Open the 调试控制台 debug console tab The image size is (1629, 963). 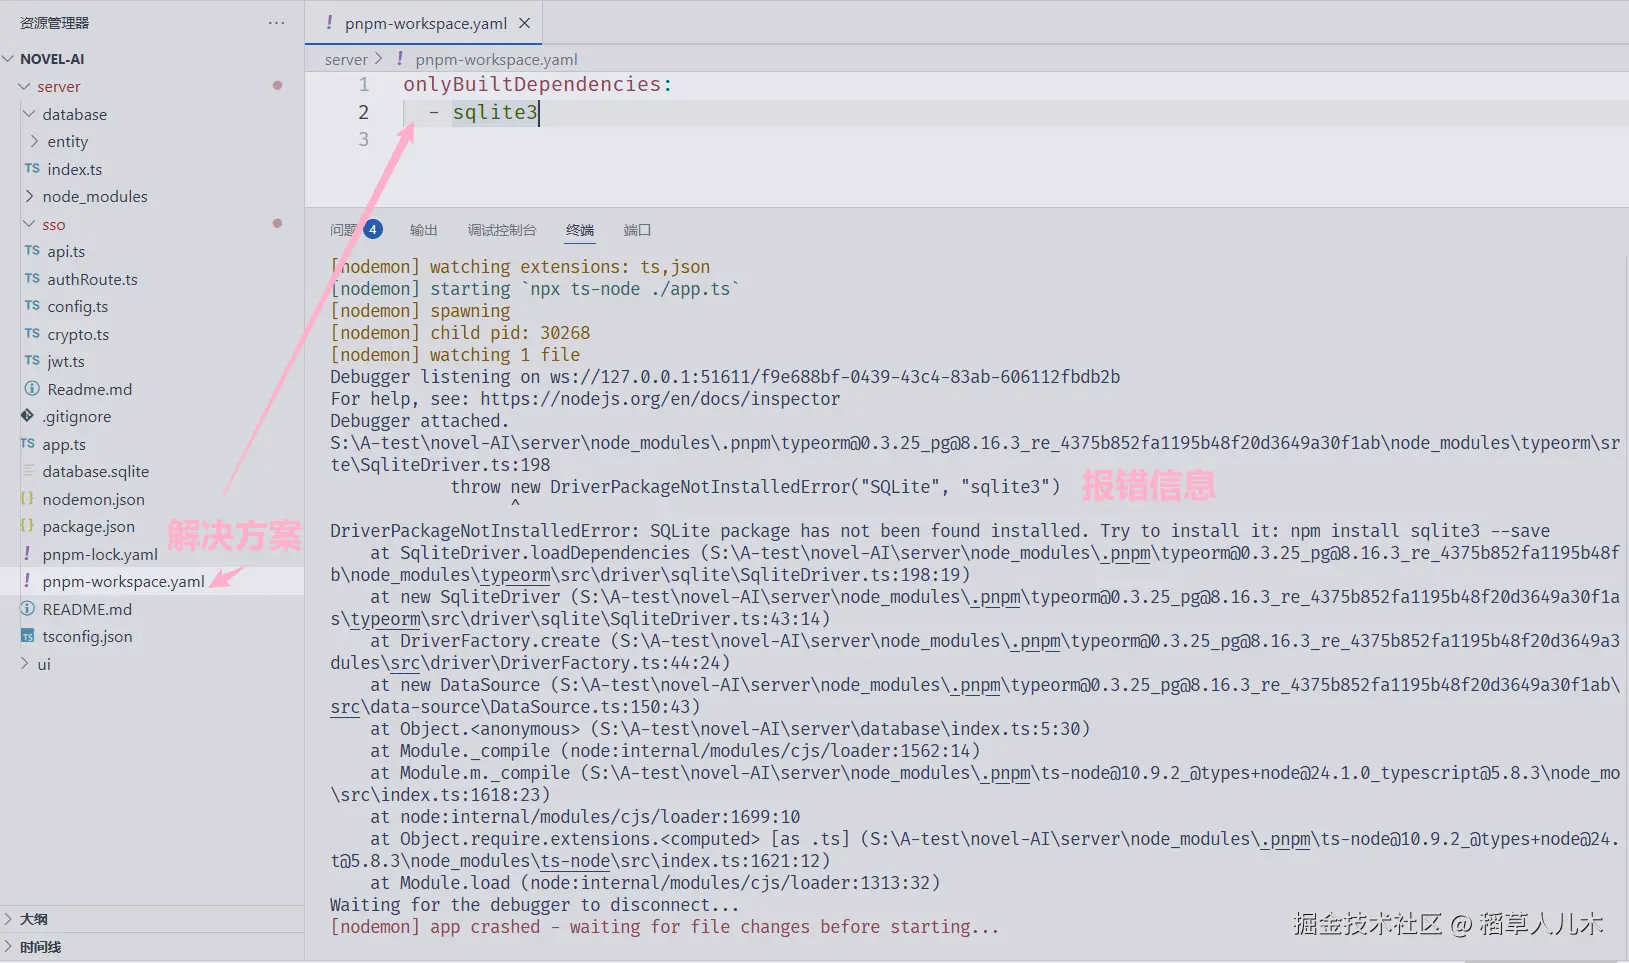(x=502, y=230)
